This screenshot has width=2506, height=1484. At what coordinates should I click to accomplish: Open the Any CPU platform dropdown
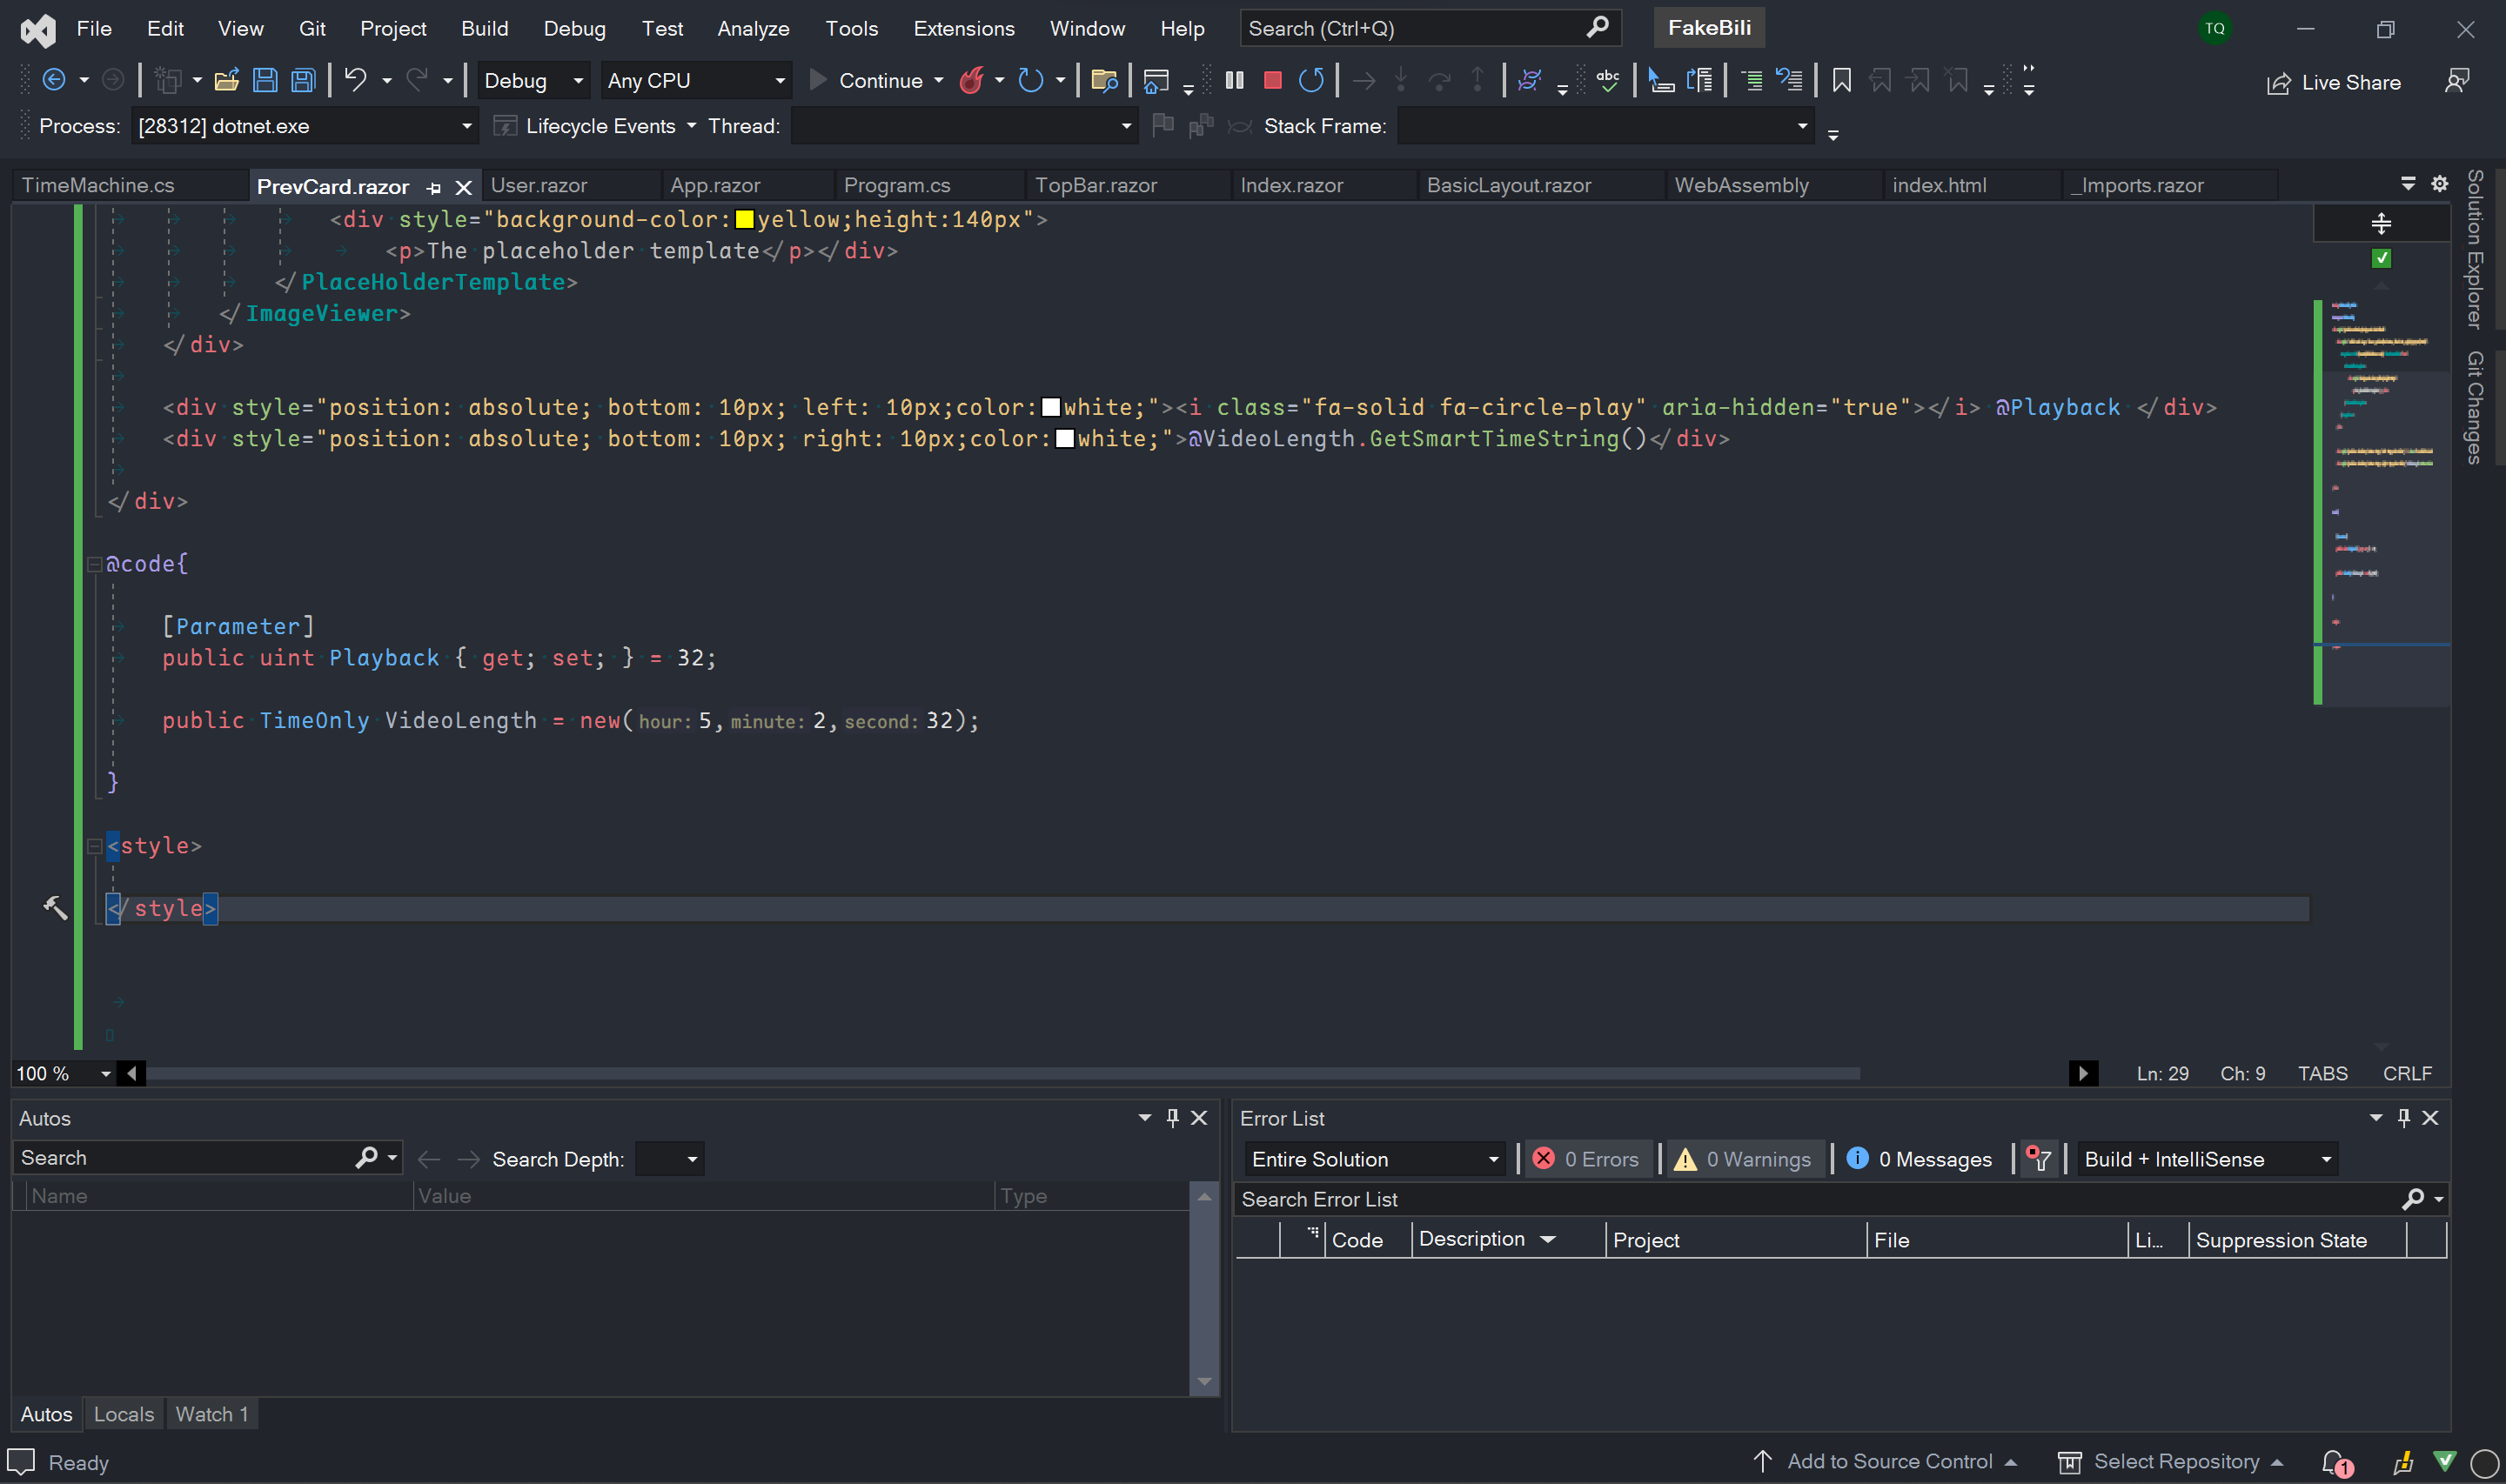[x=779, y=80]
